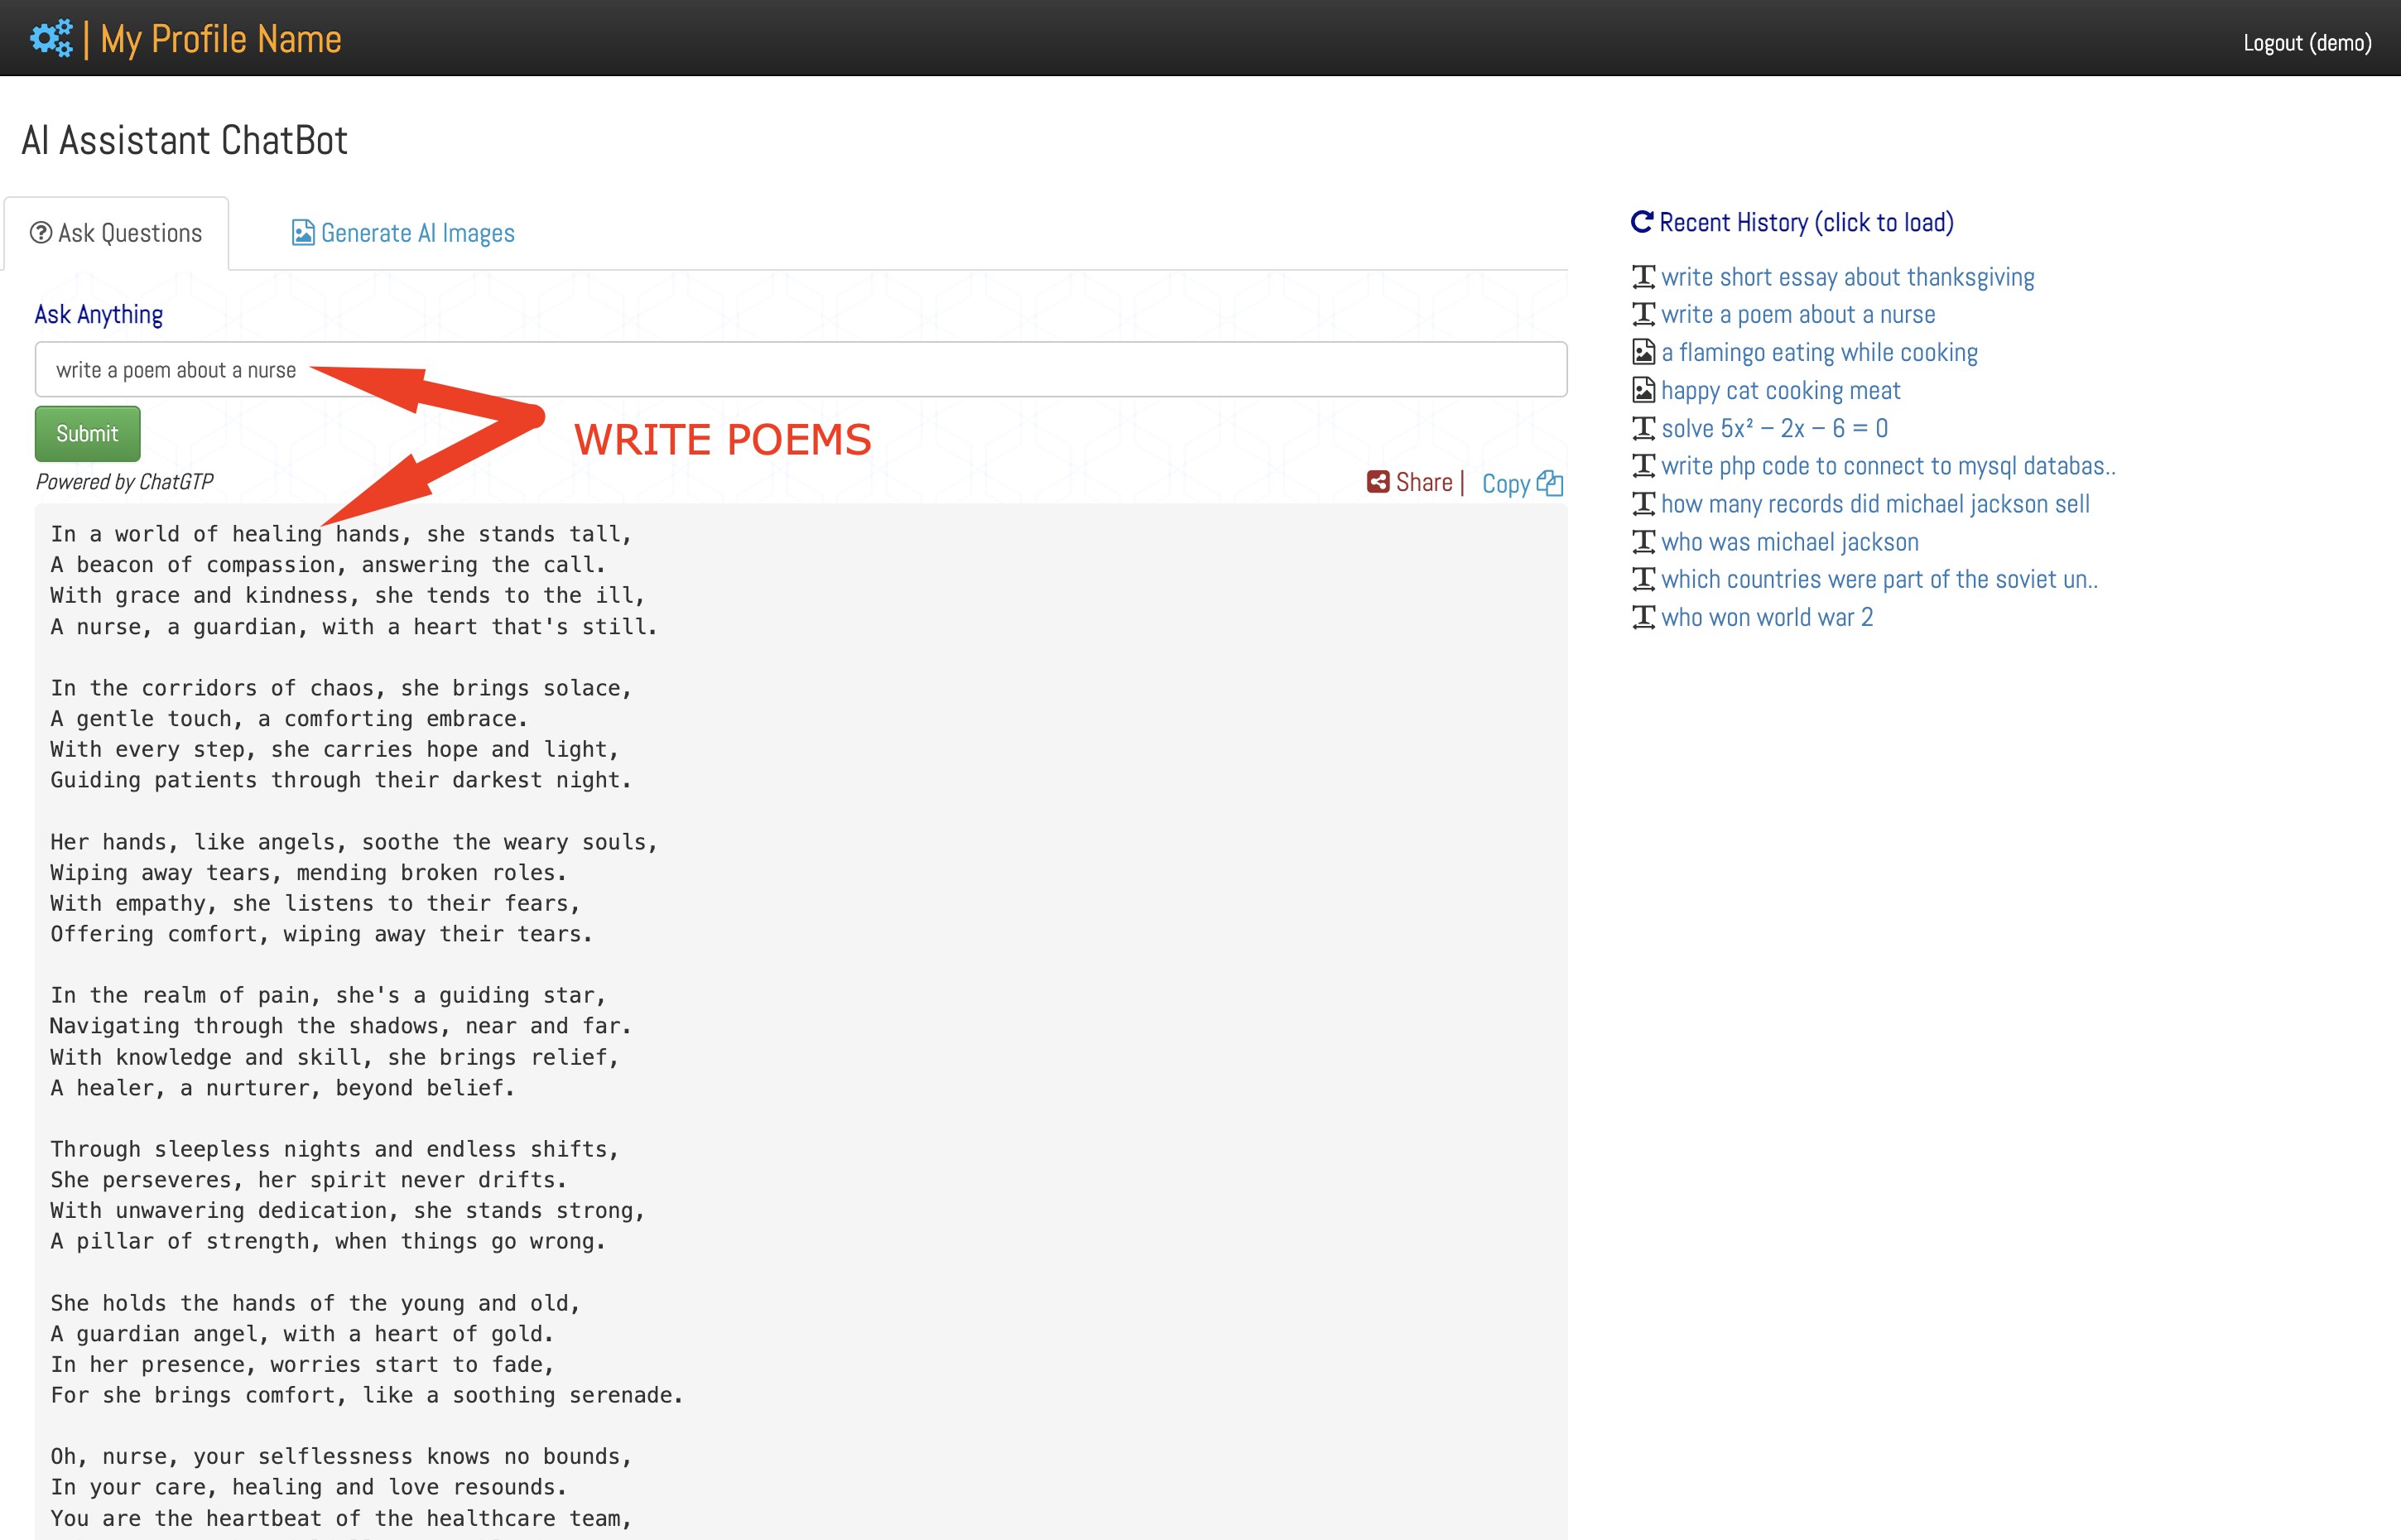Image resolution: width=2401 pixels, height=1540 pixels.
Task: Click into the Ask Anything input field
Action: (800, 370)
